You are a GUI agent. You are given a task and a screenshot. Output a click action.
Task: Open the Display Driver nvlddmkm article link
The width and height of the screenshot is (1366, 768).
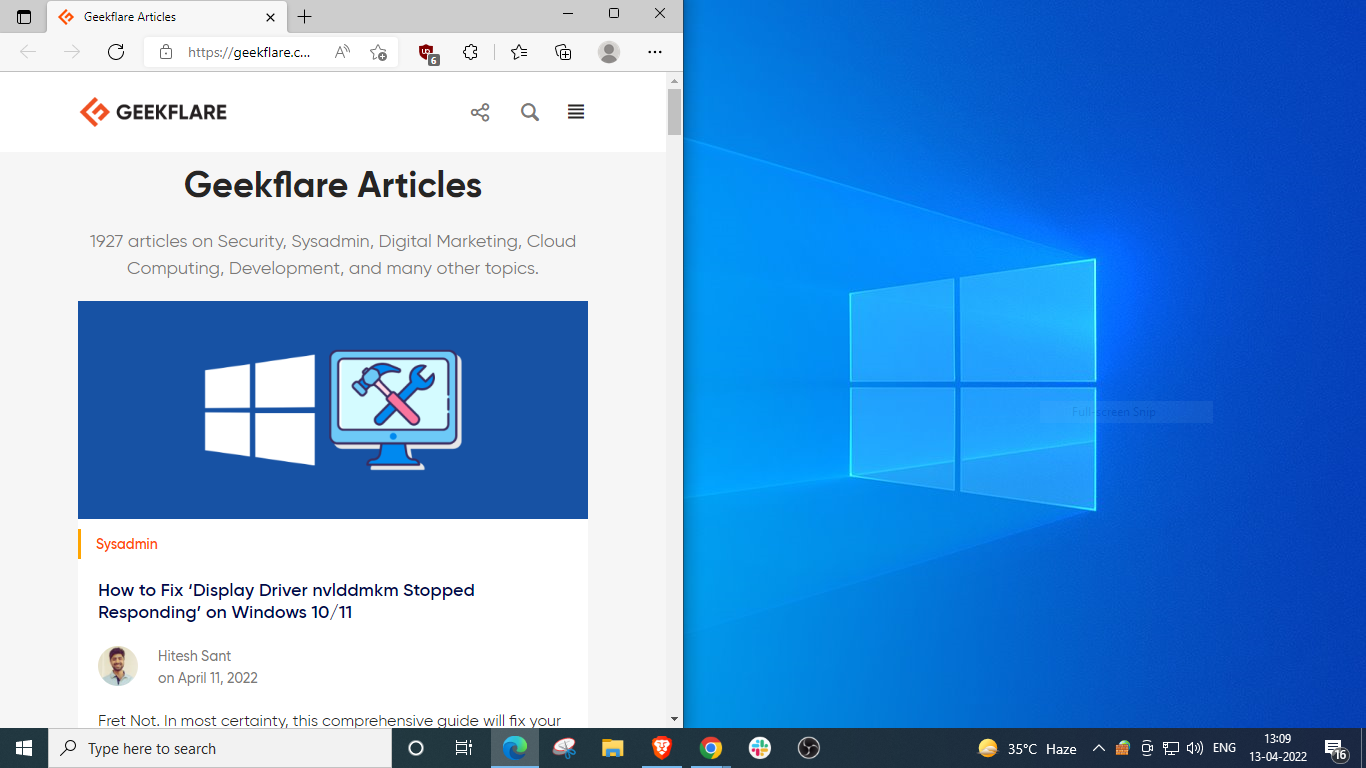point(286,601)
